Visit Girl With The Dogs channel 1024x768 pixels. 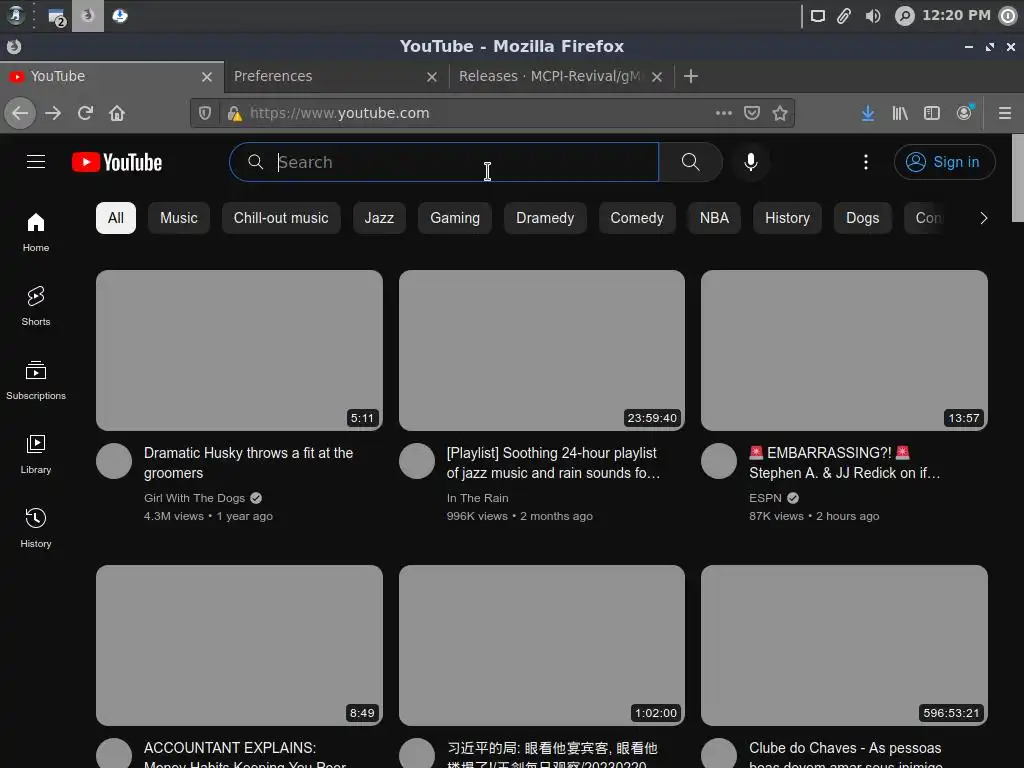pos(195,498)
